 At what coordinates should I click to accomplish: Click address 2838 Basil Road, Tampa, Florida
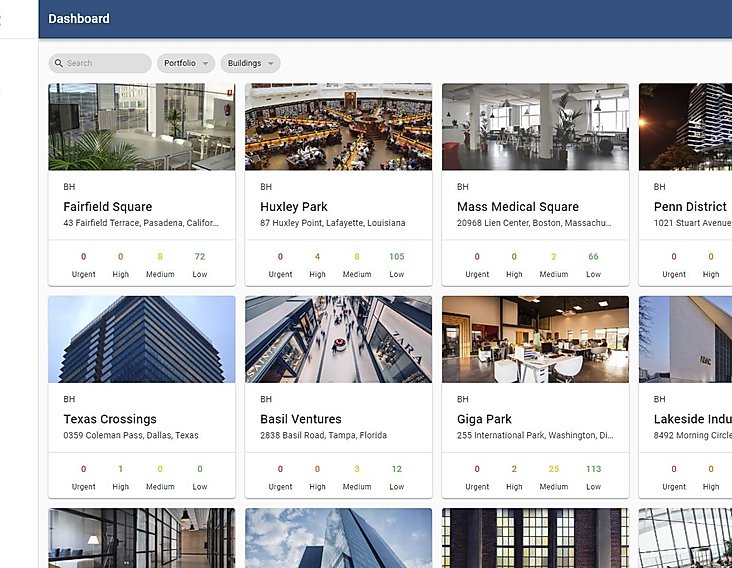click(x=324, y=435)
